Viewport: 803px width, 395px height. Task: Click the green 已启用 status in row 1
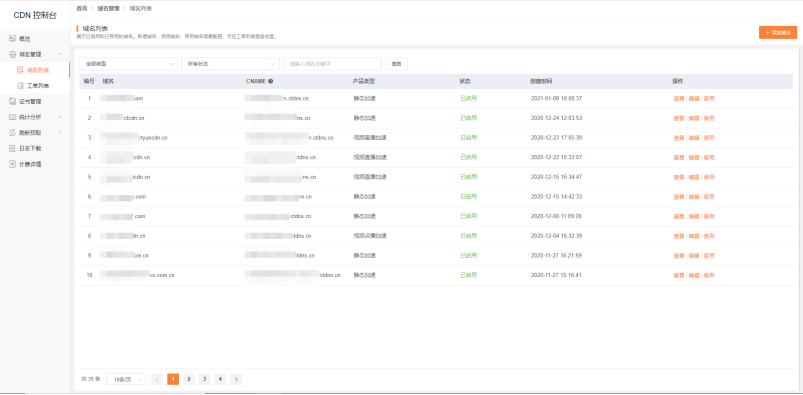[468, 98]
